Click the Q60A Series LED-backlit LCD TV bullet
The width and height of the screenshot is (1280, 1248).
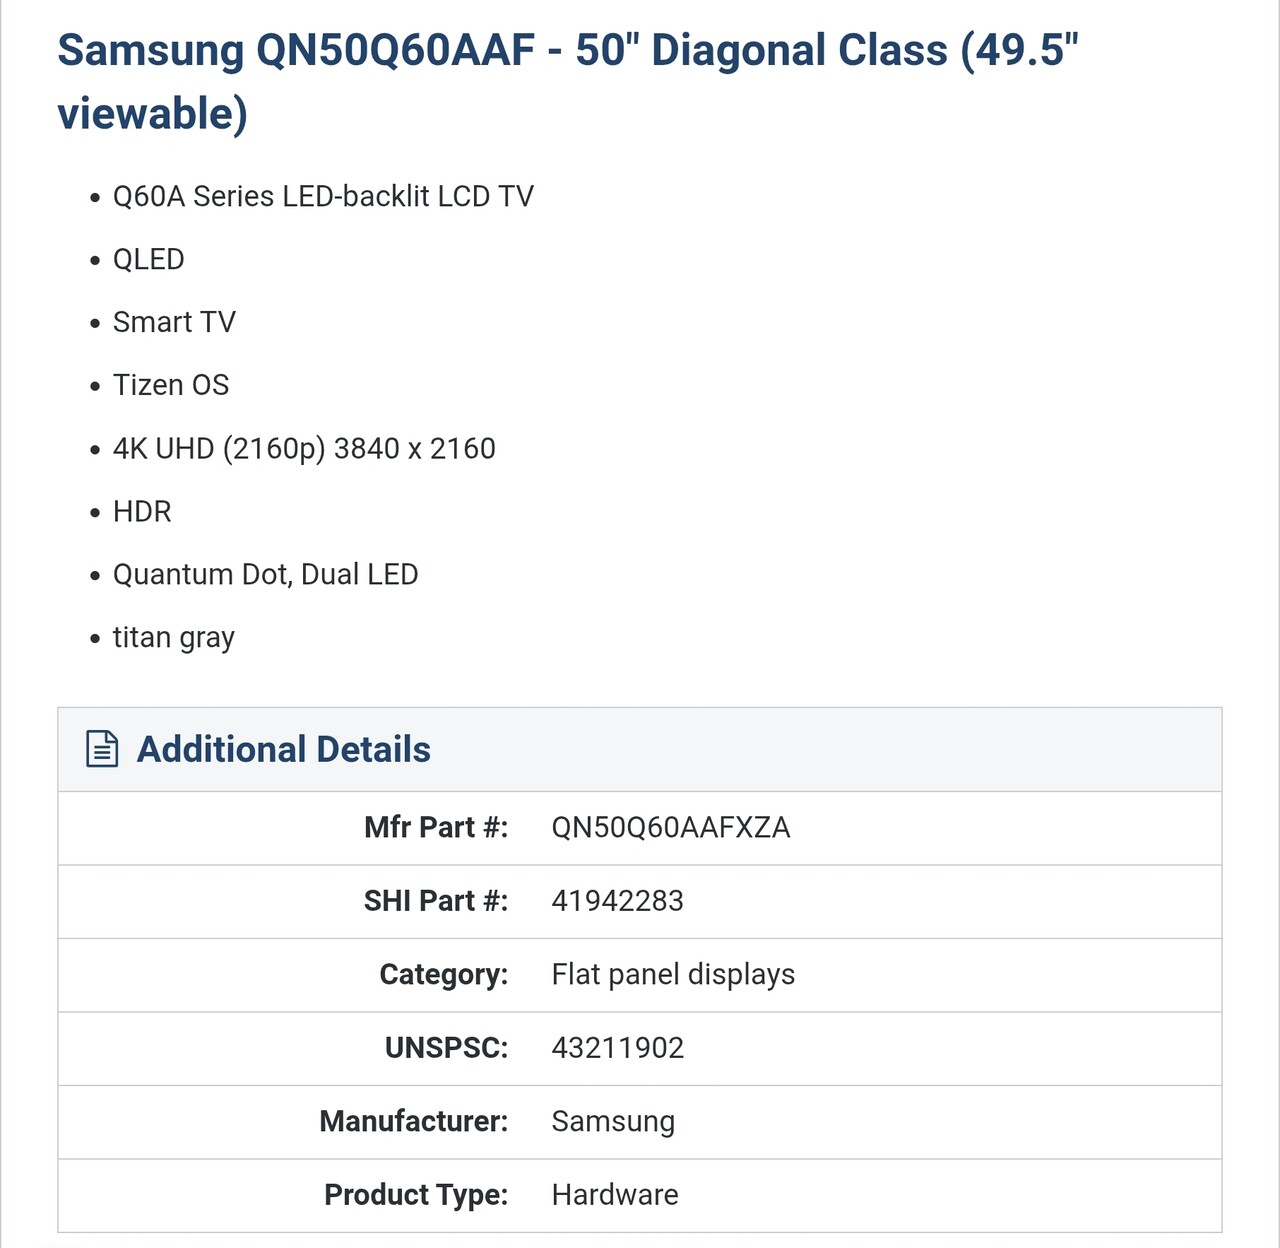tap(323, 196)
